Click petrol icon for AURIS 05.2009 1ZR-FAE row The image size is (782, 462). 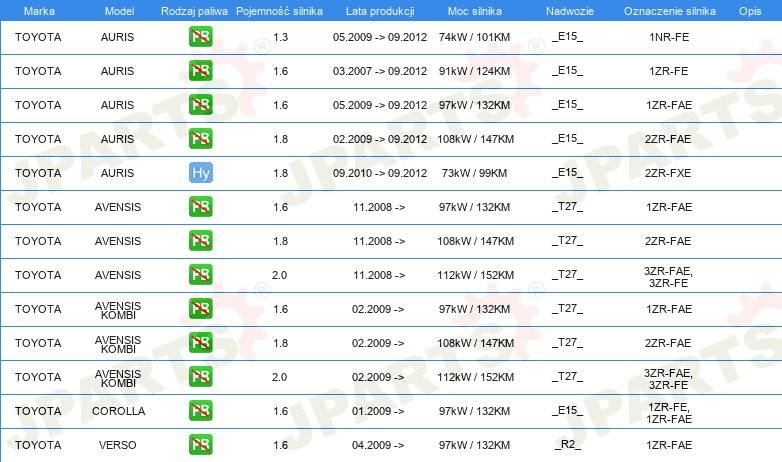(x=200, y=105)
